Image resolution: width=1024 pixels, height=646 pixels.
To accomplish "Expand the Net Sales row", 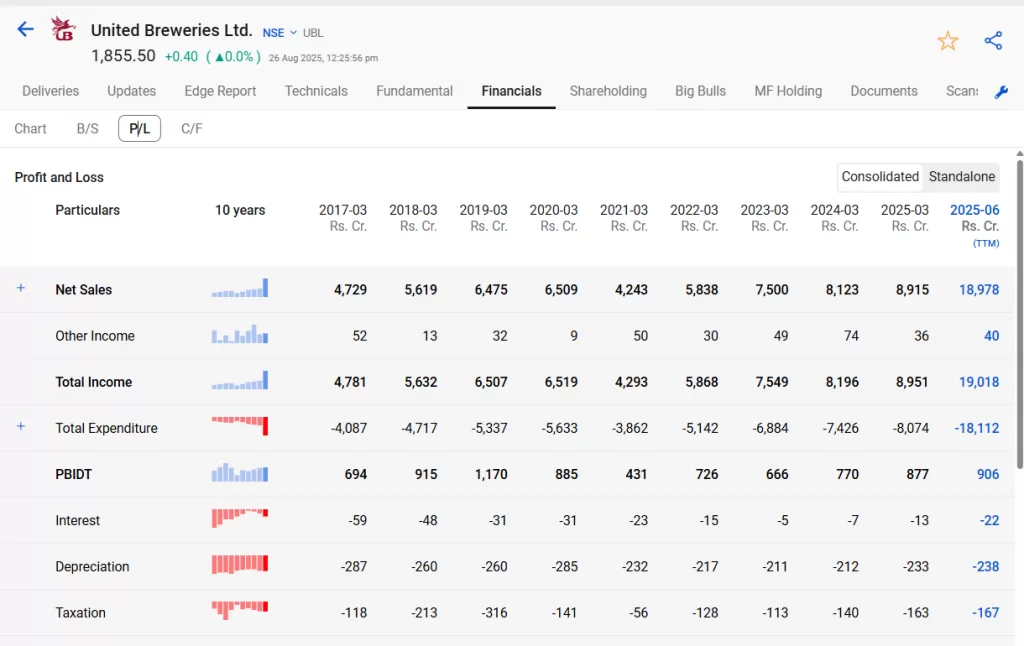I will pyautogui.click(x=21, y=288).
